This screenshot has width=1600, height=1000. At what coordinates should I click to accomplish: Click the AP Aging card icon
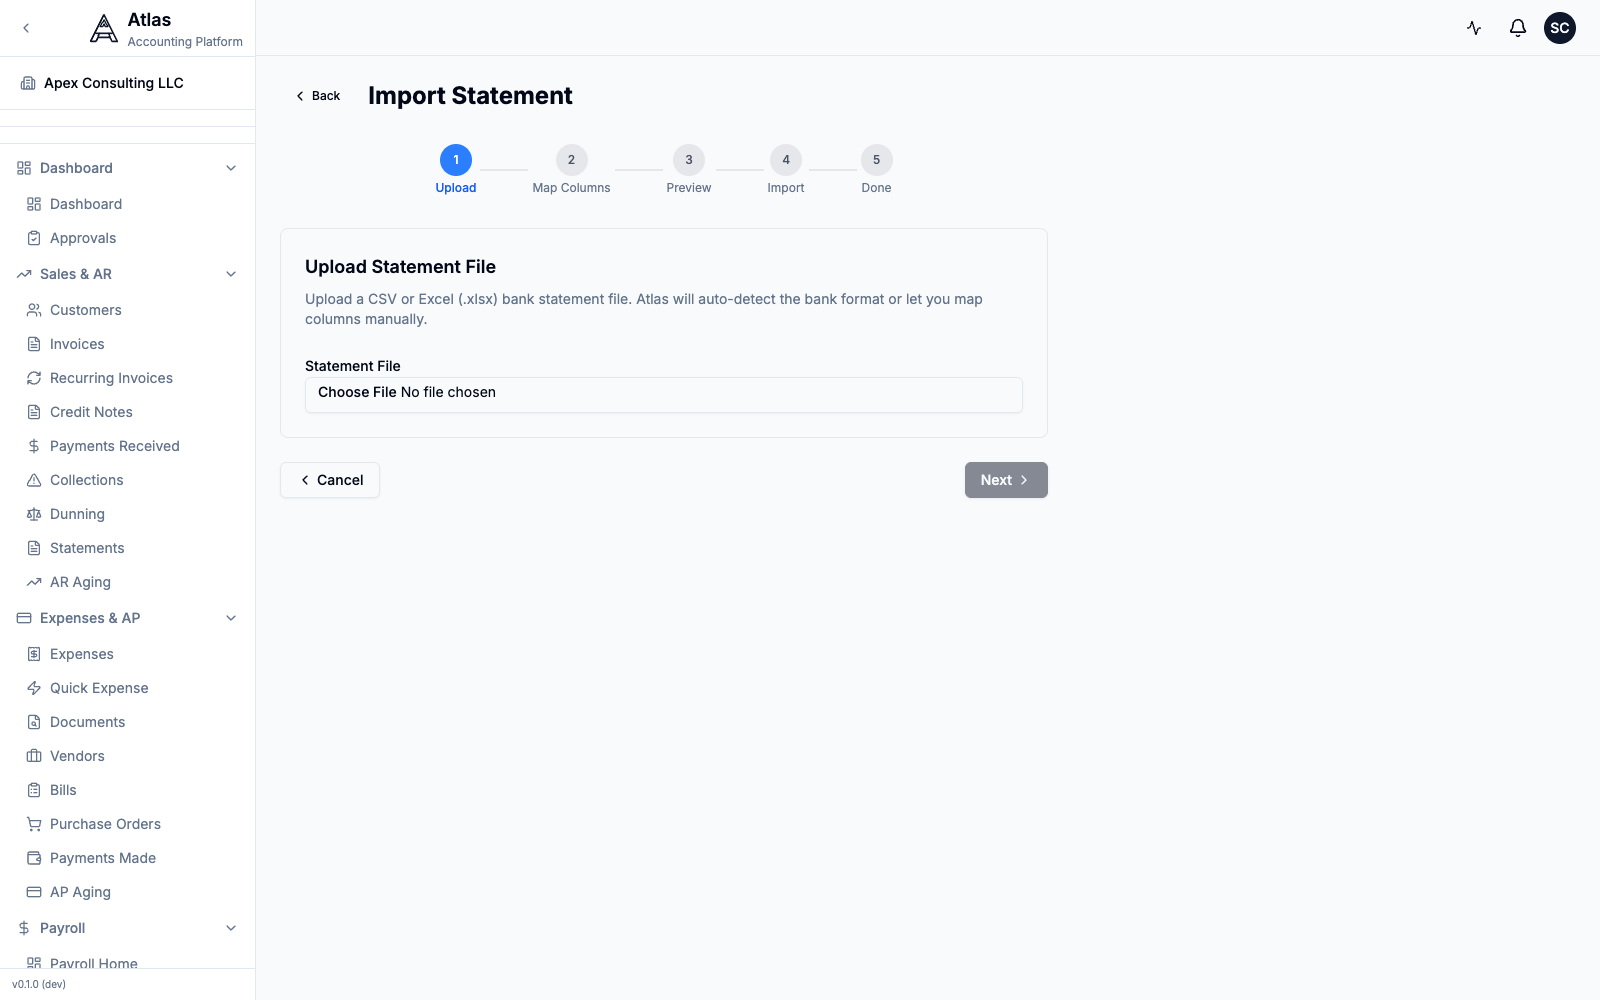point(34,892)
